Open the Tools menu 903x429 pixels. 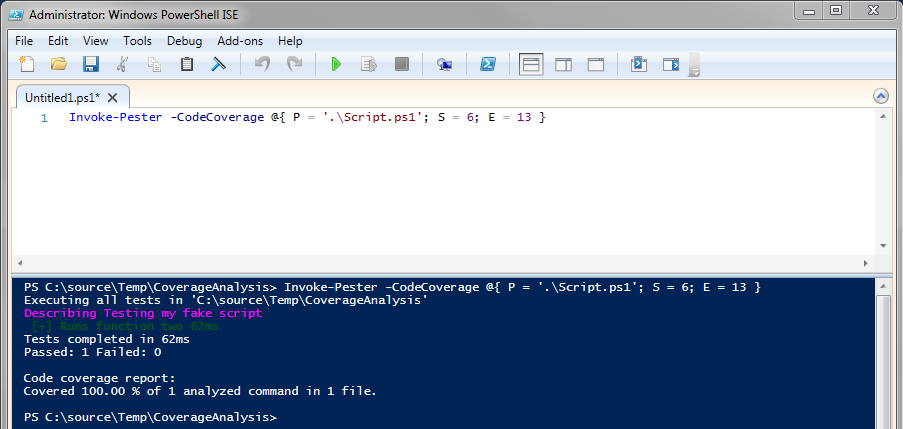(138, 41)
